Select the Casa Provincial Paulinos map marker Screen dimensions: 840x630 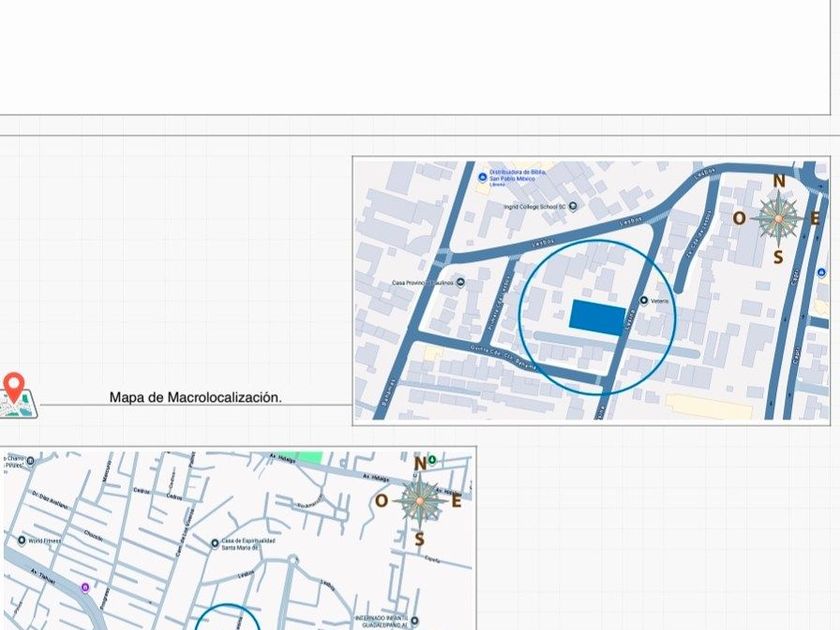pos(460,282)
